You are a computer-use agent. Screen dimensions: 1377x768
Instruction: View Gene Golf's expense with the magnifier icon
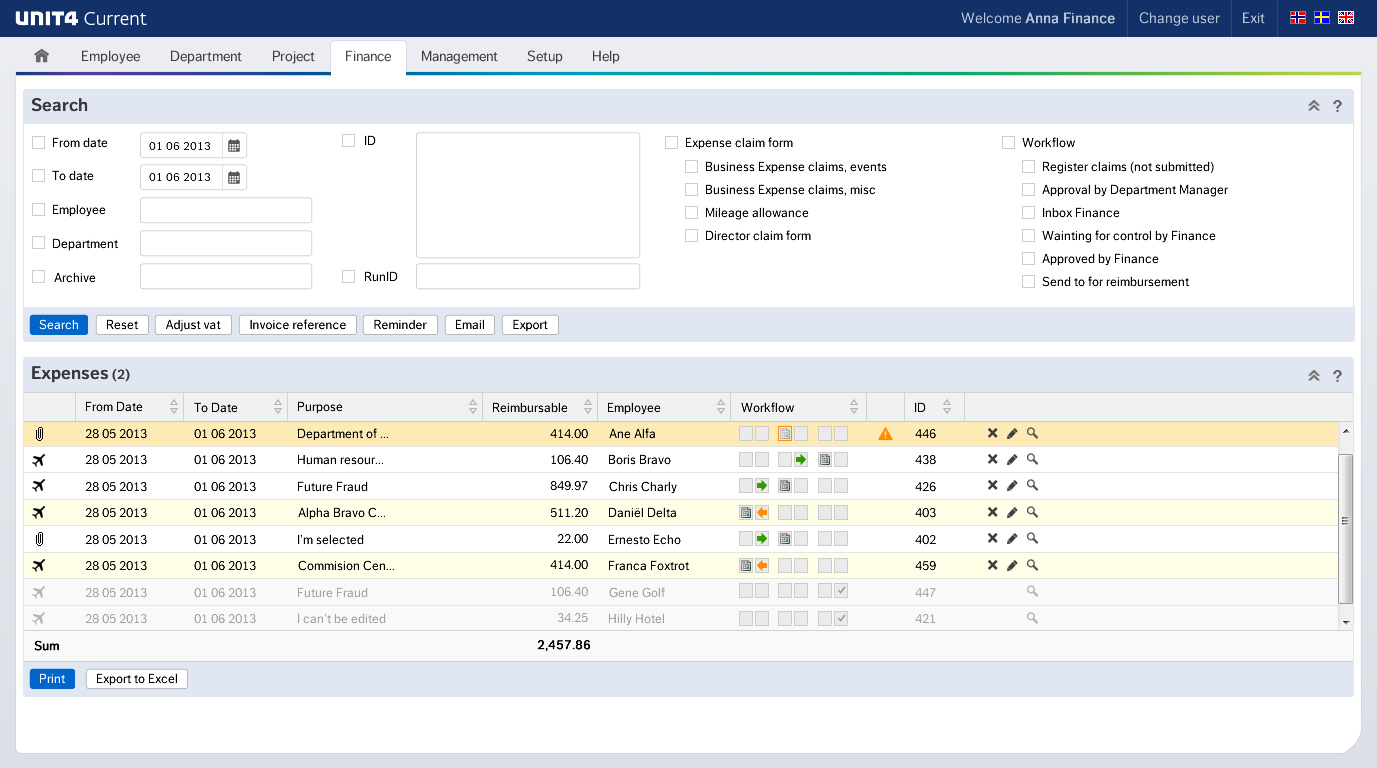pyautogui.click(x=1032, y=592)
